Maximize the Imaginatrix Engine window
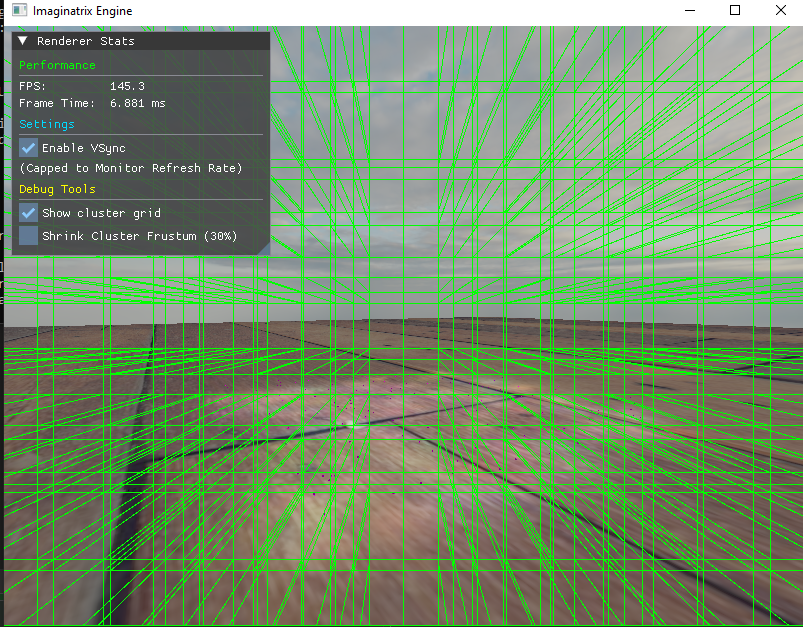The width and height of the screenshot is (803, 627). coord(735,10)
